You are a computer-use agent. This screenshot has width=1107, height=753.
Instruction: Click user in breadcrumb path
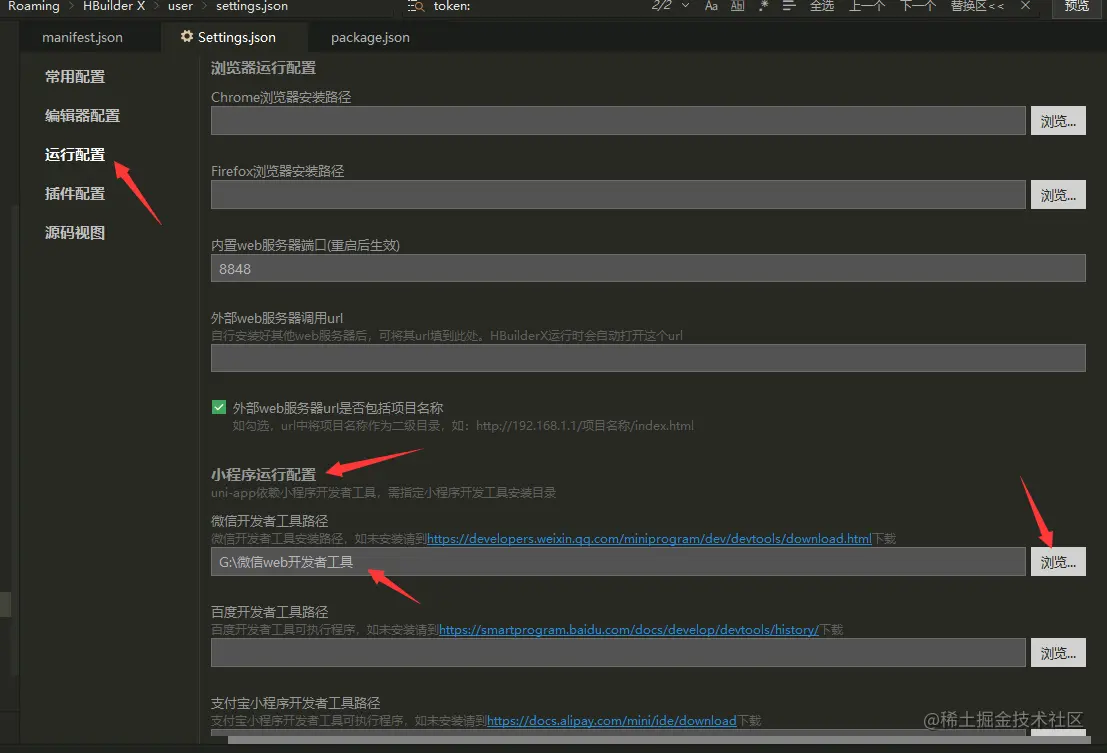[180, 6]
